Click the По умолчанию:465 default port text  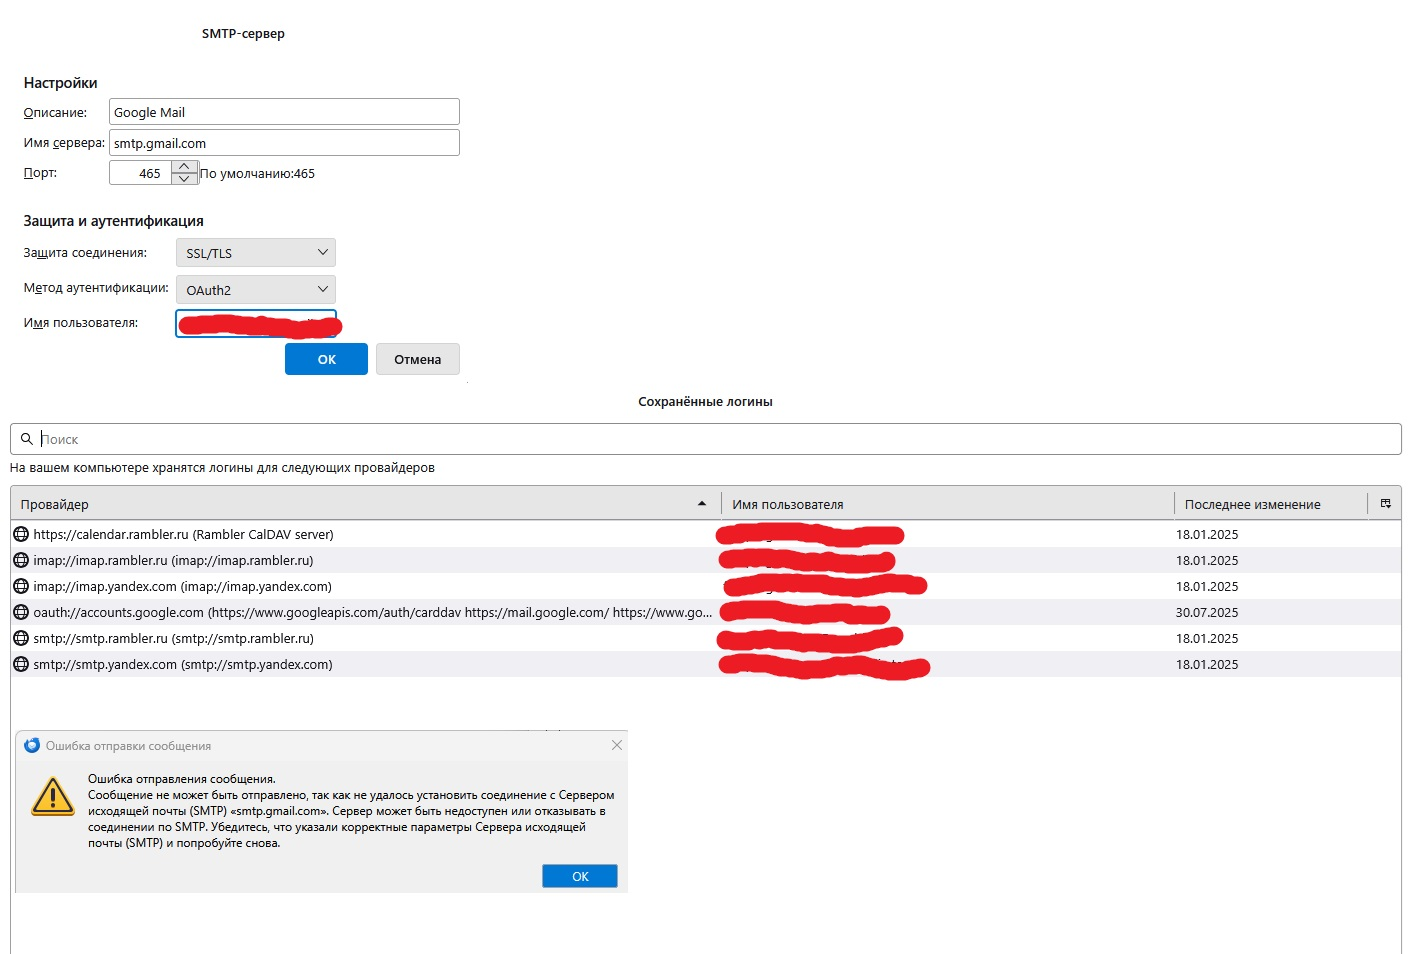click(x=257, y=173)
